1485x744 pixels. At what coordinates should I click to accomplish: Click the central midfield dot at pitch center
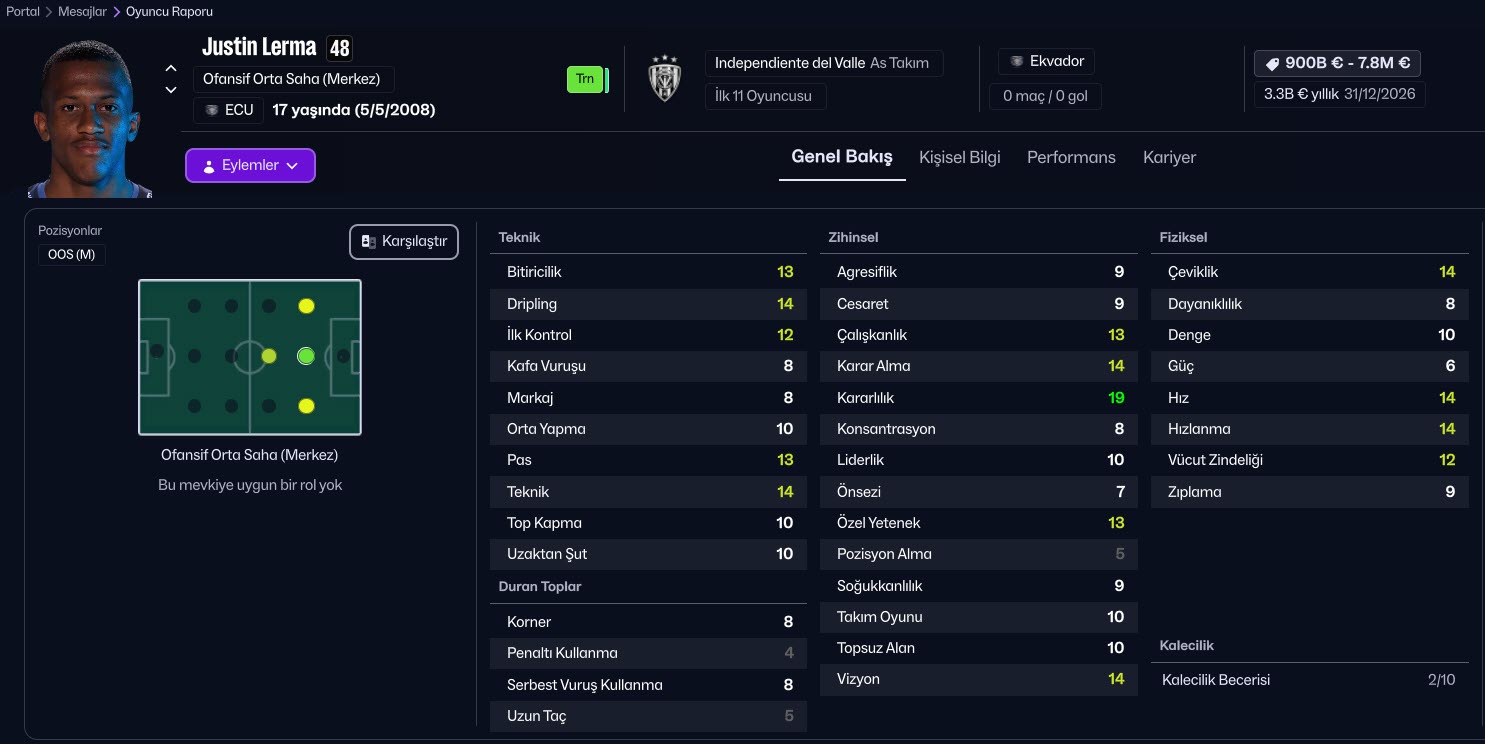click(x=268, y=355)
